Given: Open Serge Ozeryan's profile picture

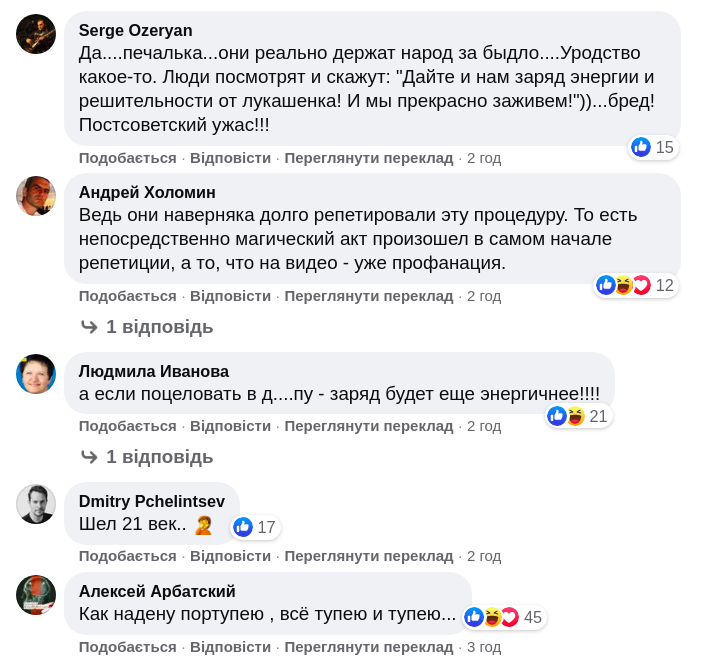Looking at the screenshot, I should click(36, 34).
